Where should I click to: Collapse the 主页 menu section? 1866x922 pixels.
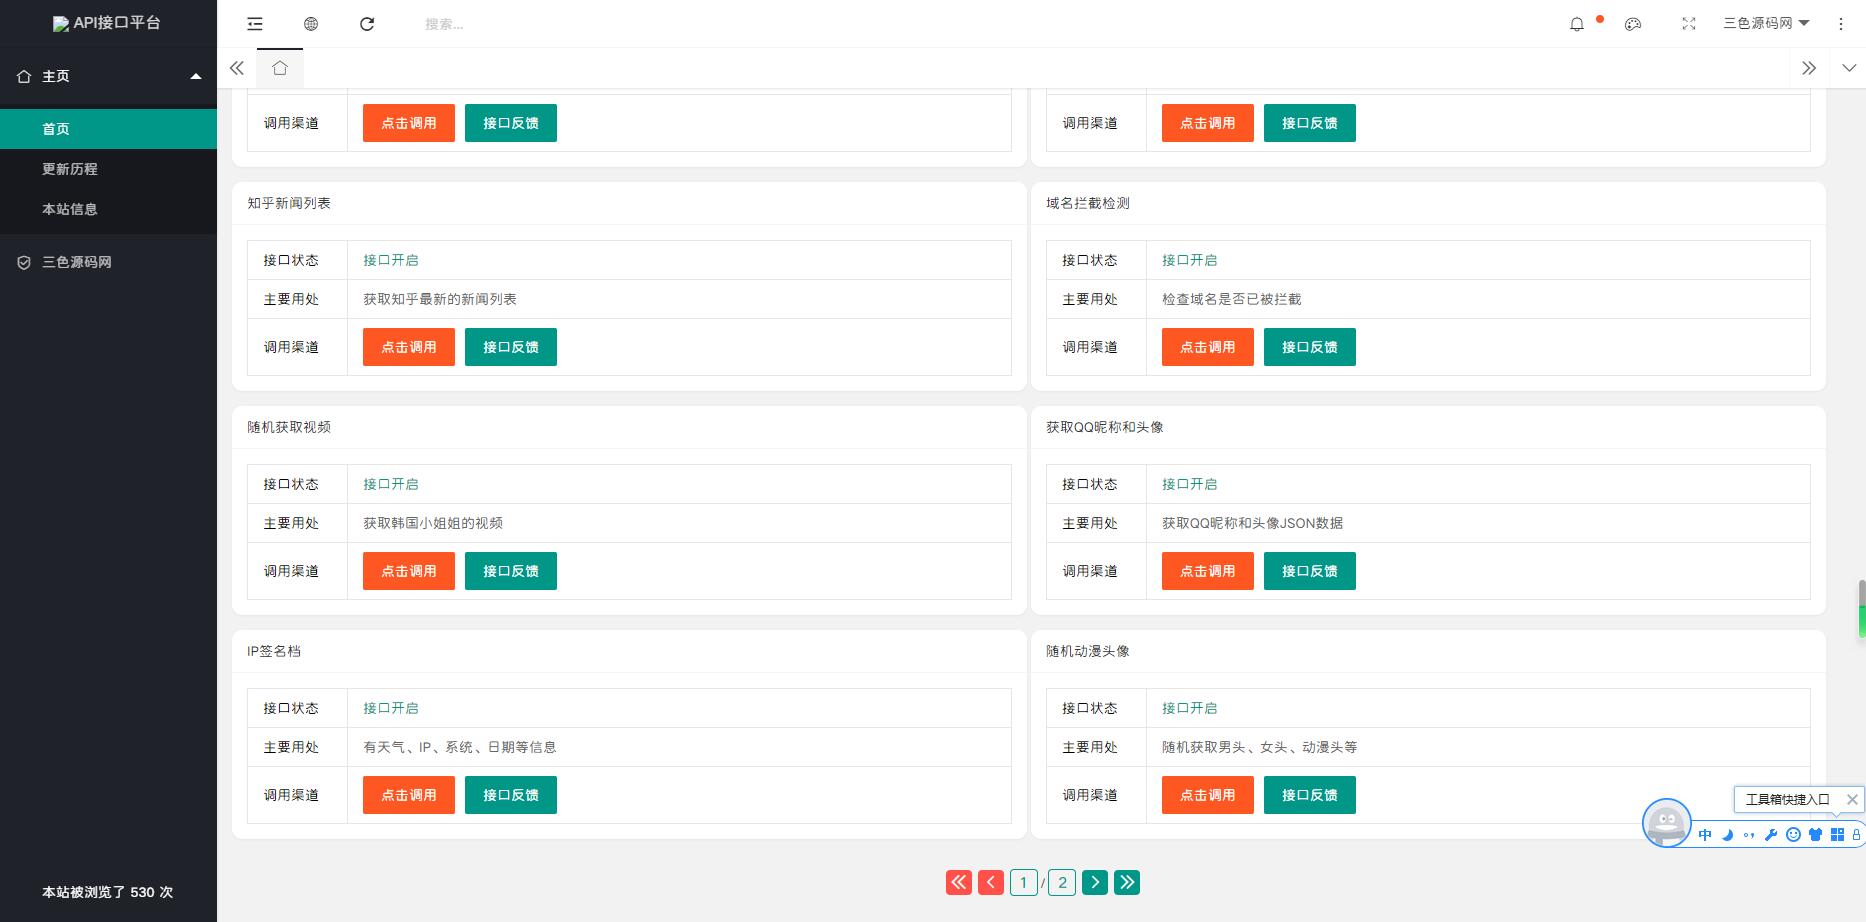click(x=196, y=76)
